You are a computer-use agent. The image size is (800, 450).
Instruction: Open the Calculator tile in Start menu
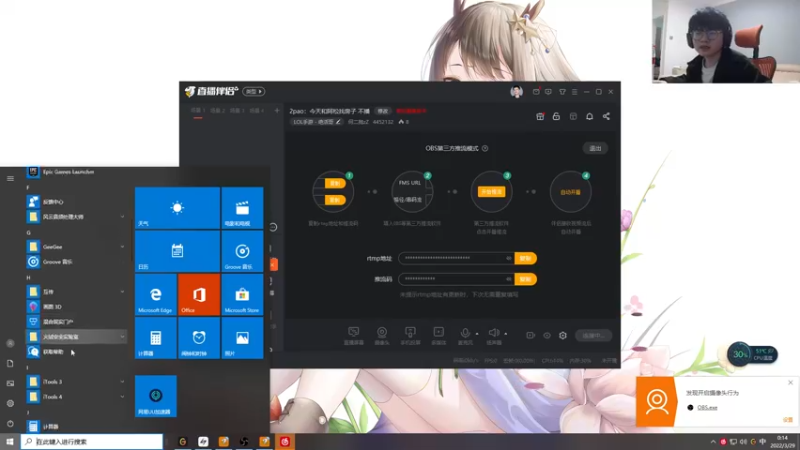(156, 338)
